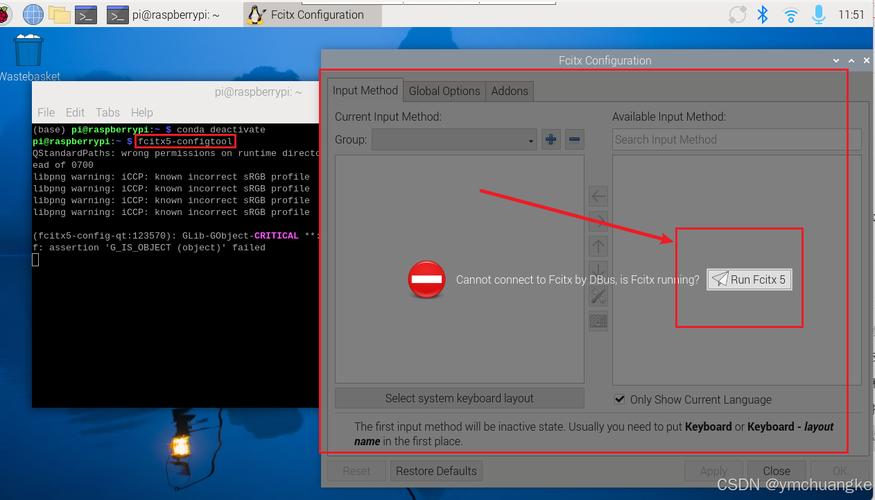Click the Reset button

coord(357,471)
